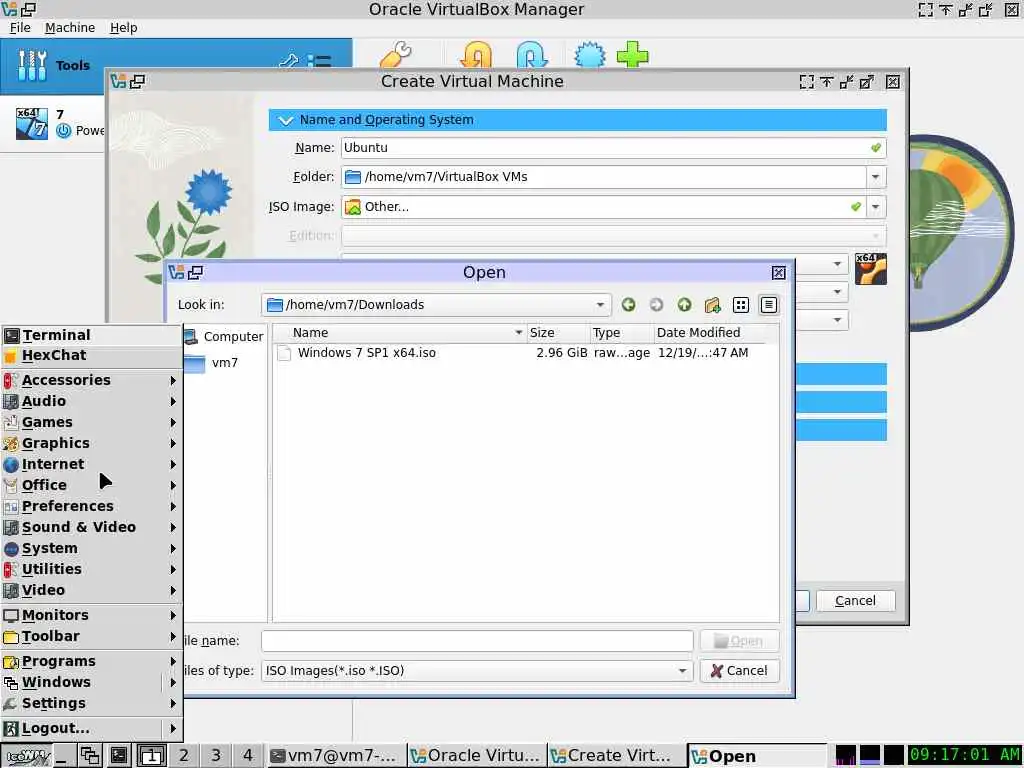The width and height of the screenshot is (1024, 768).
Task: Expand the Office submenu
Action: (x=91, y=485)
